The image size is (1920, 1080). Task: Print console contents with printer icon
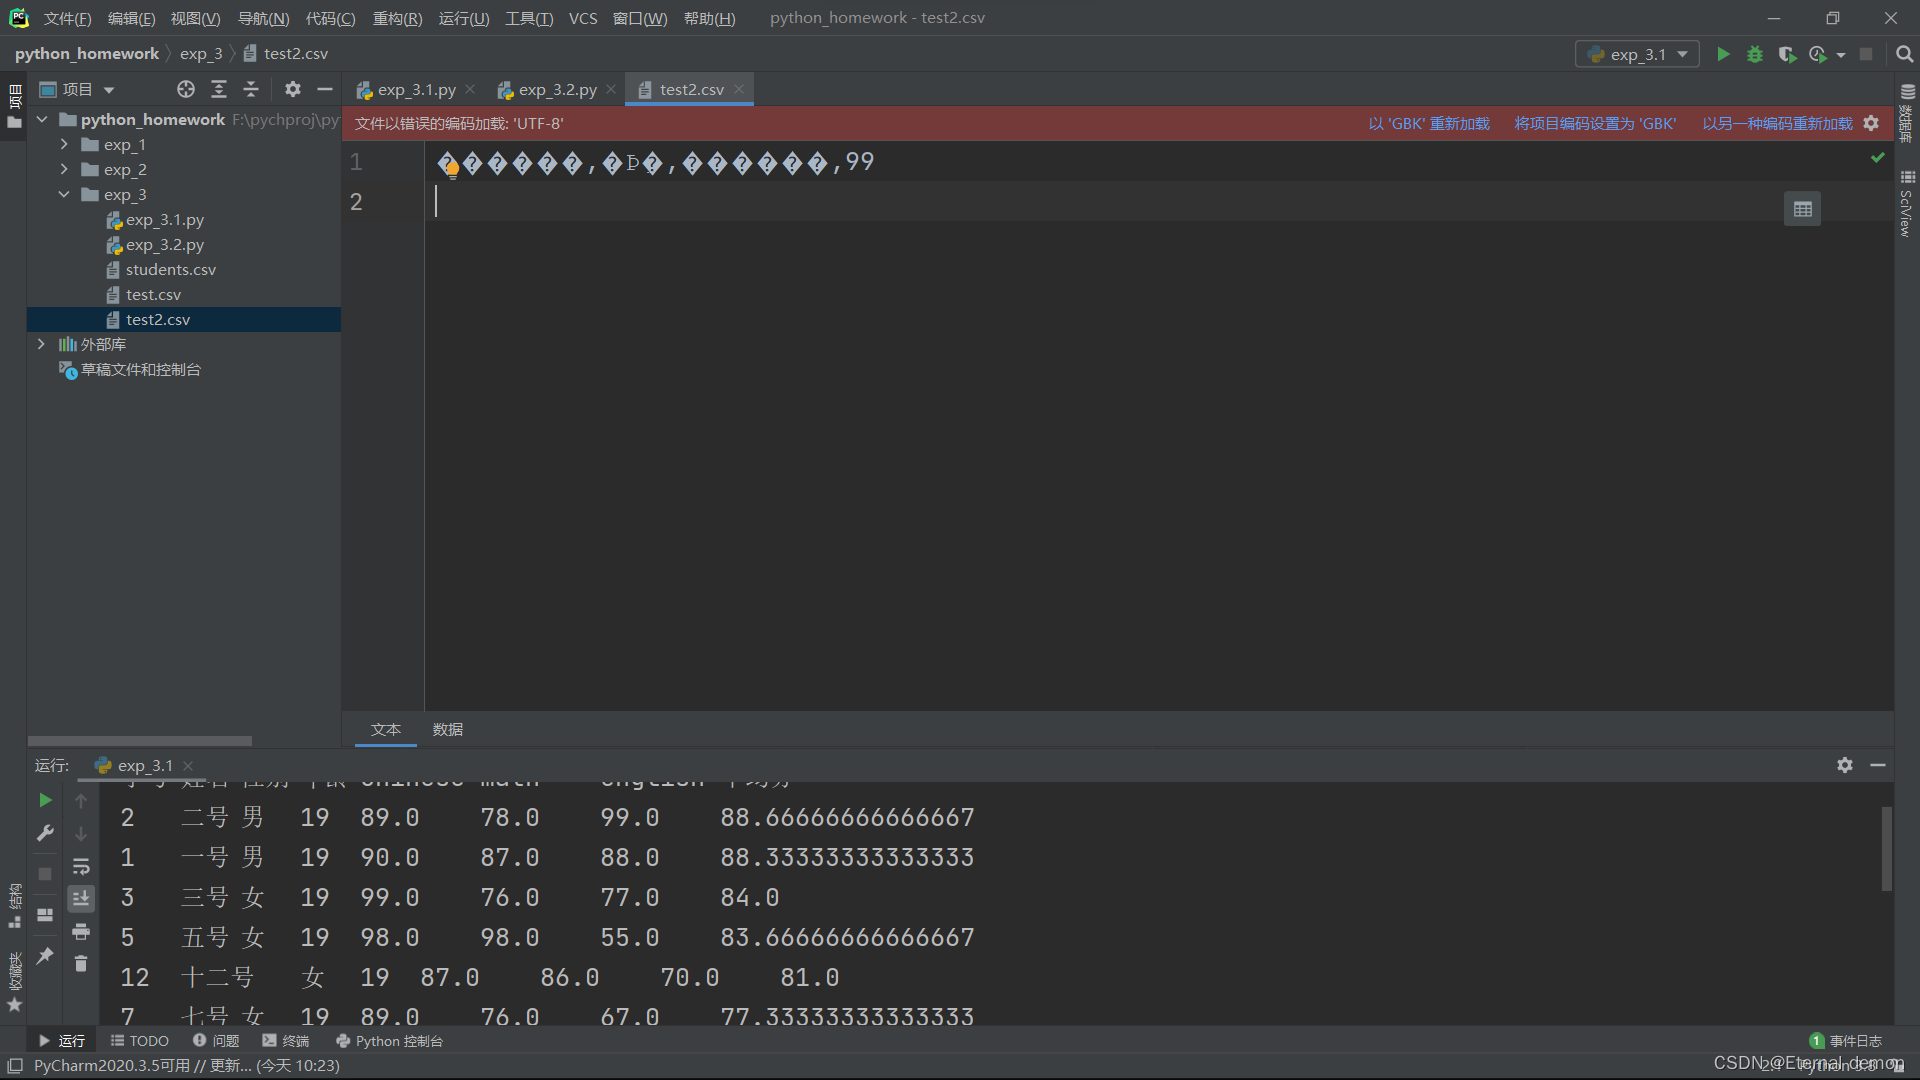pyautogui.click(x=81, y=931)
